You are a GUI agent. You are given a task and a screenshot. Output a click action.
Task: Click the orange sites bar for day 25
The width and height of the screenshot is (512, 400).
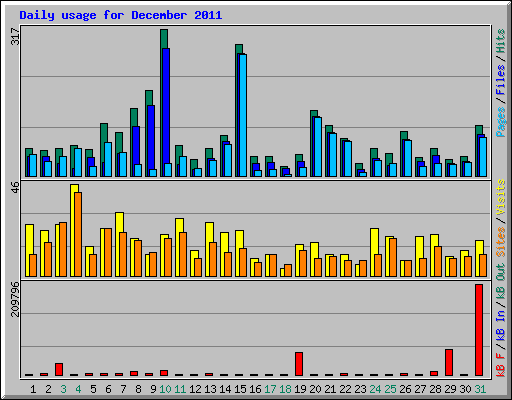click(393, 257)
